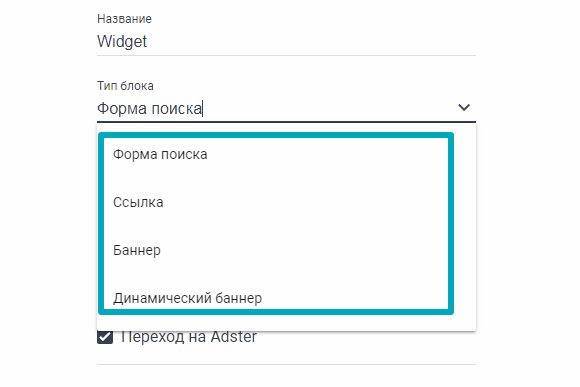
Task: Set block type to Ссылка
Action: point(276,202)
